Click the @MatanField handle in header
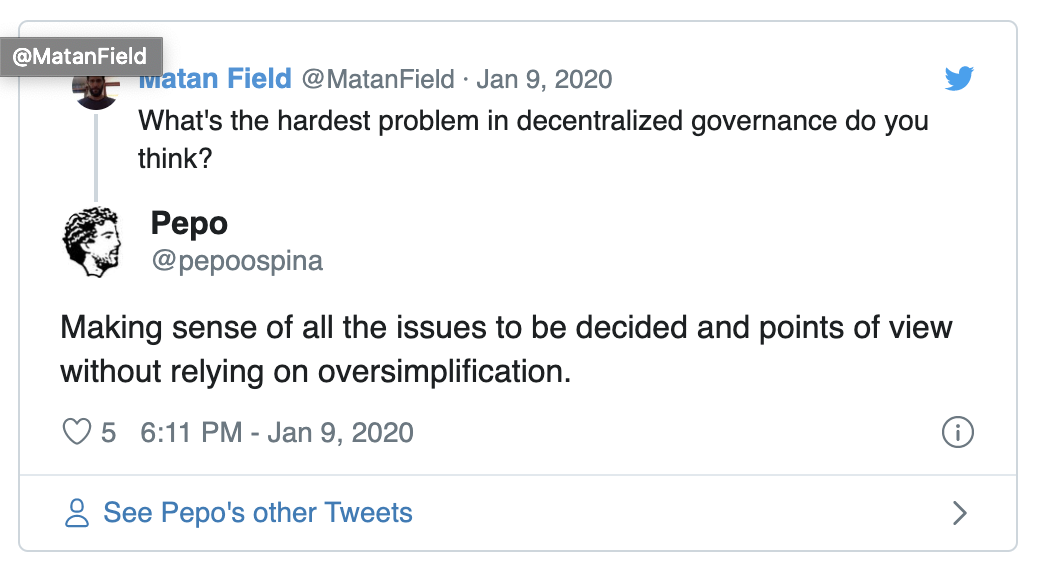 point(378,79)
